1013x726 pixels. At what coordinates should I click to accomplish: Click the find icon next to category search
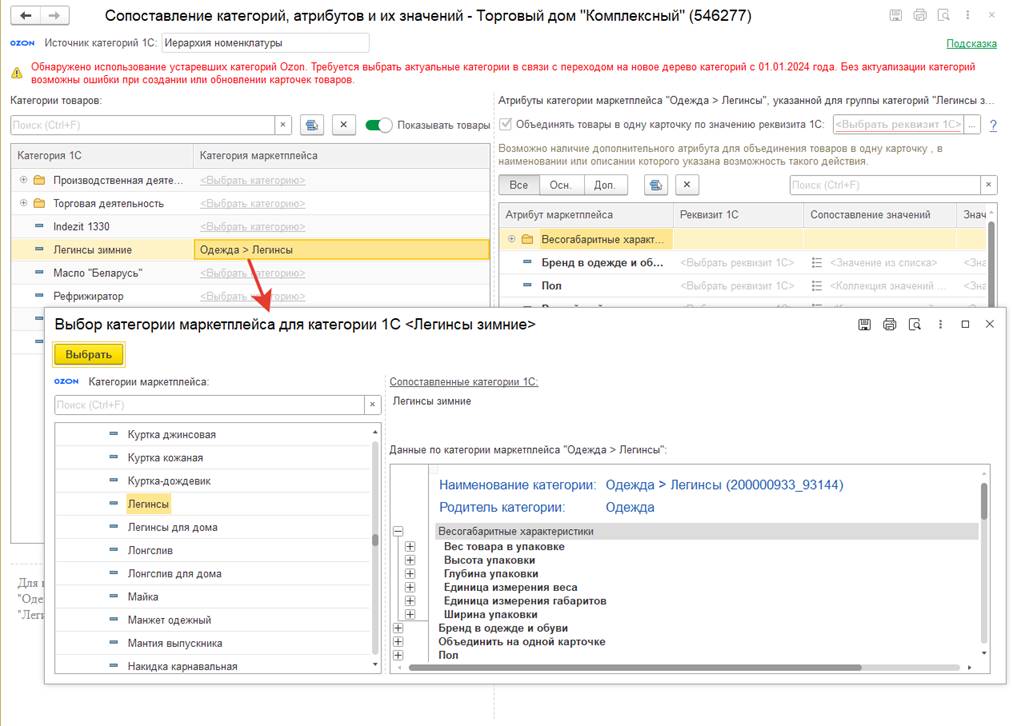312,125
